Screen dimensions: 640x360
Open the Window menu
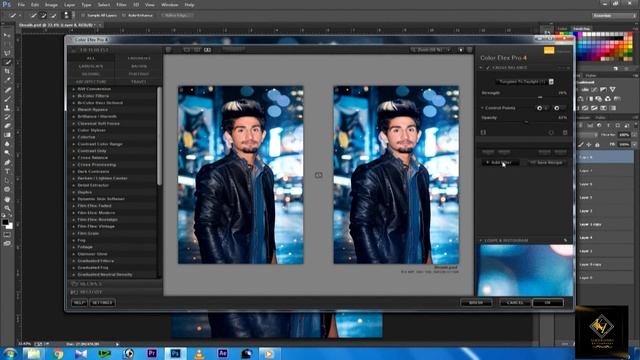pos(169,5)
